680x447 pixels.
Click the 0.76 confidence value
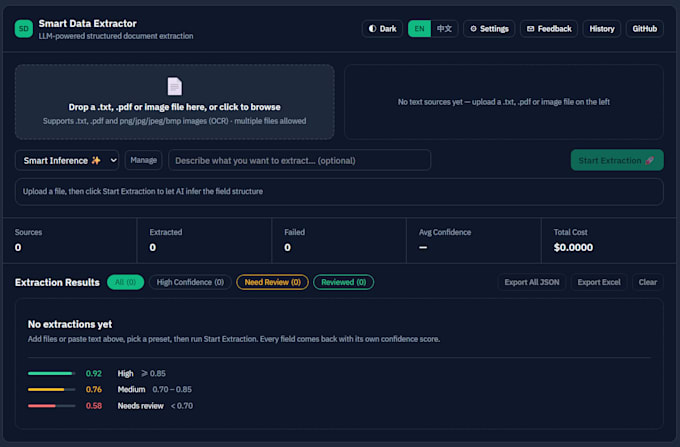(x=94, y=389)
